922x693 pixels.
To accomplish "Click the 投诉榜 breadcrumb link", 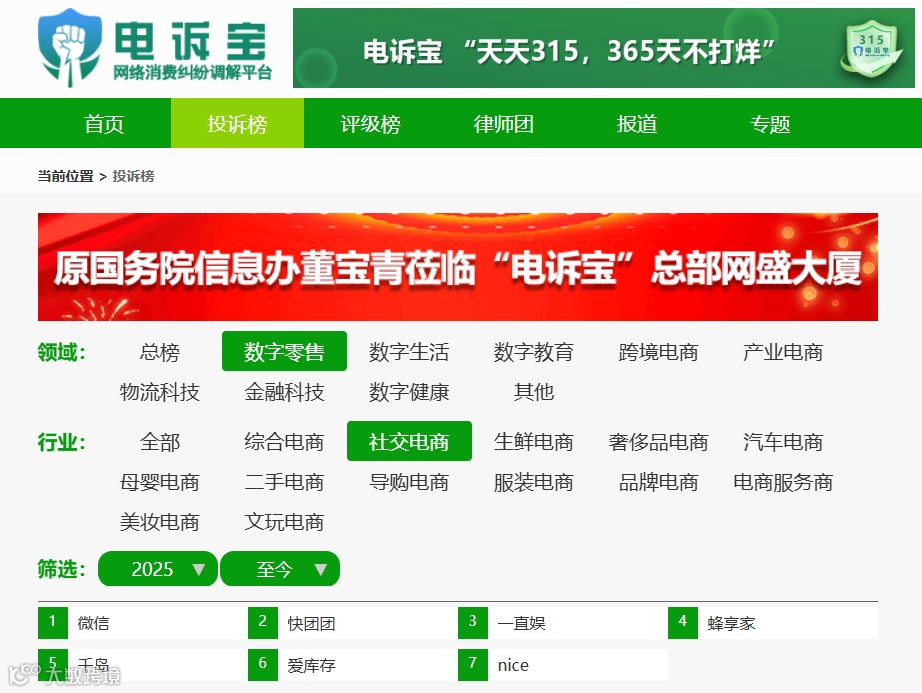I will pyautogui.click(x=133, y=176).
